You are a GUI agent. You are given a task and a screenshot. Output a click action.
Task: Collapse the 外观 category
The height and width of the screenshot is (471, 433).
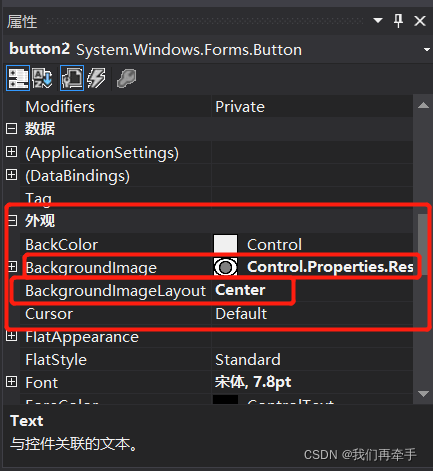click(12, 220)
